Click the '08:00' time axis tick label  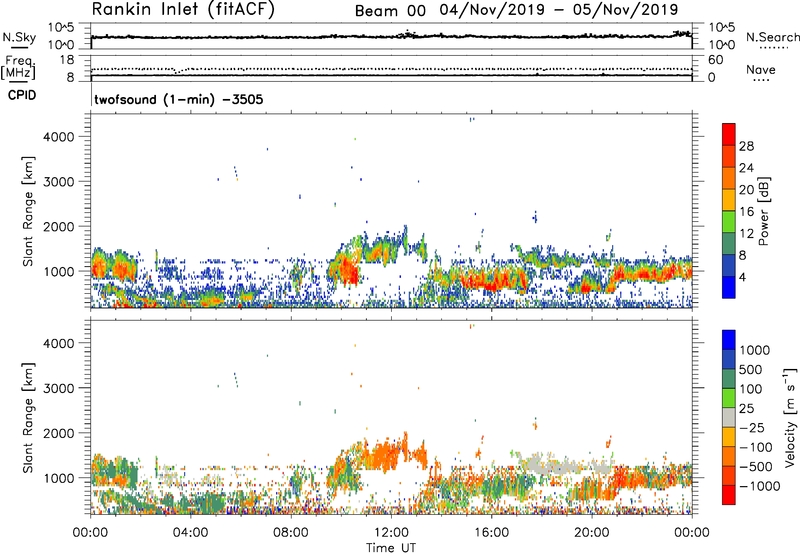click(x=291, y=533)
